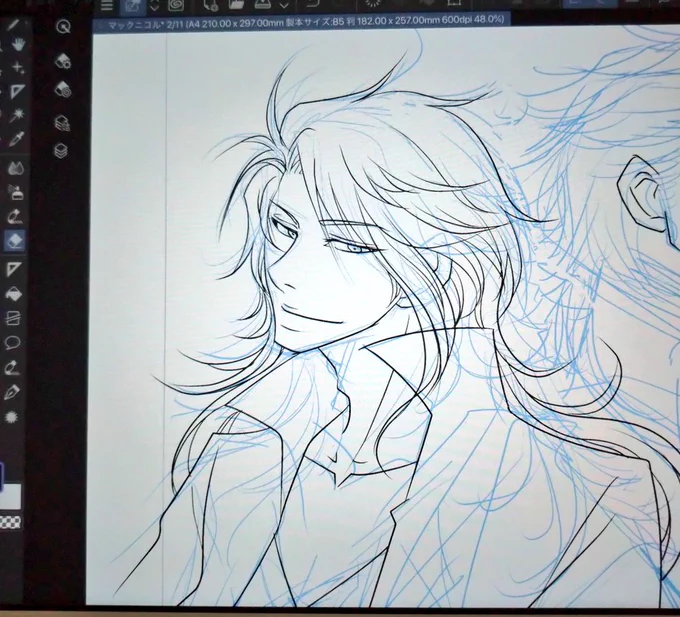Select the Eyedropper tool
This screenshot has width=680, height=617.
(x=16, y=140)
